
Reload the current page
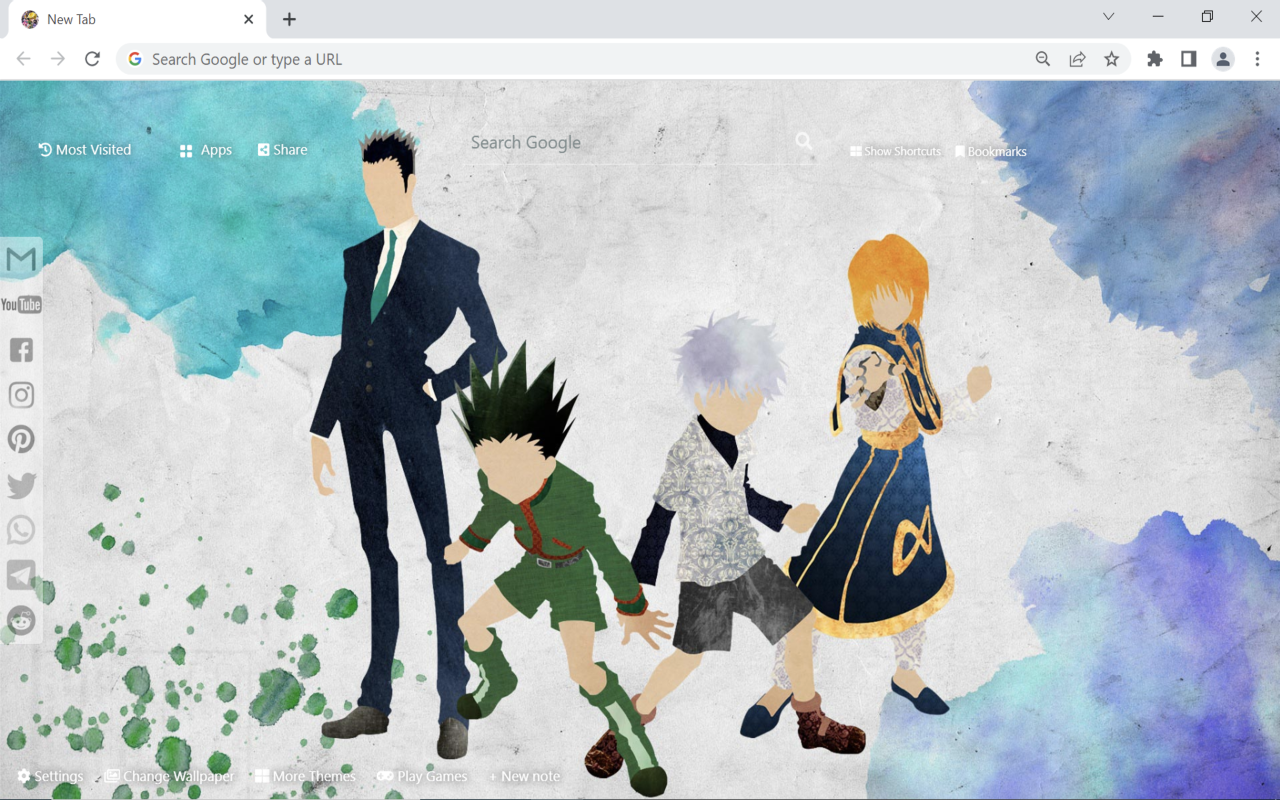tap(92, 59)
